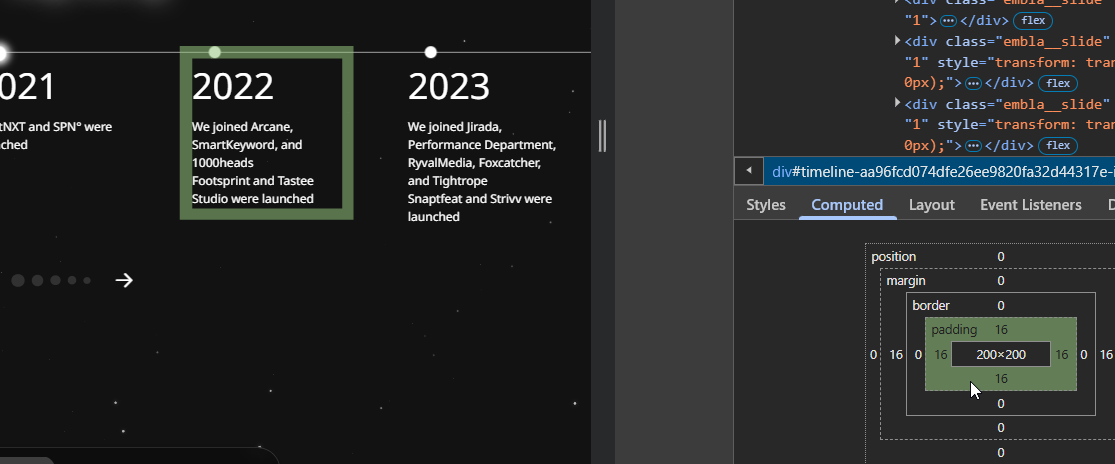Grab the DevTools pane resize handle
This screenshot has height=464, width=1115.
[x=602, y=136]
